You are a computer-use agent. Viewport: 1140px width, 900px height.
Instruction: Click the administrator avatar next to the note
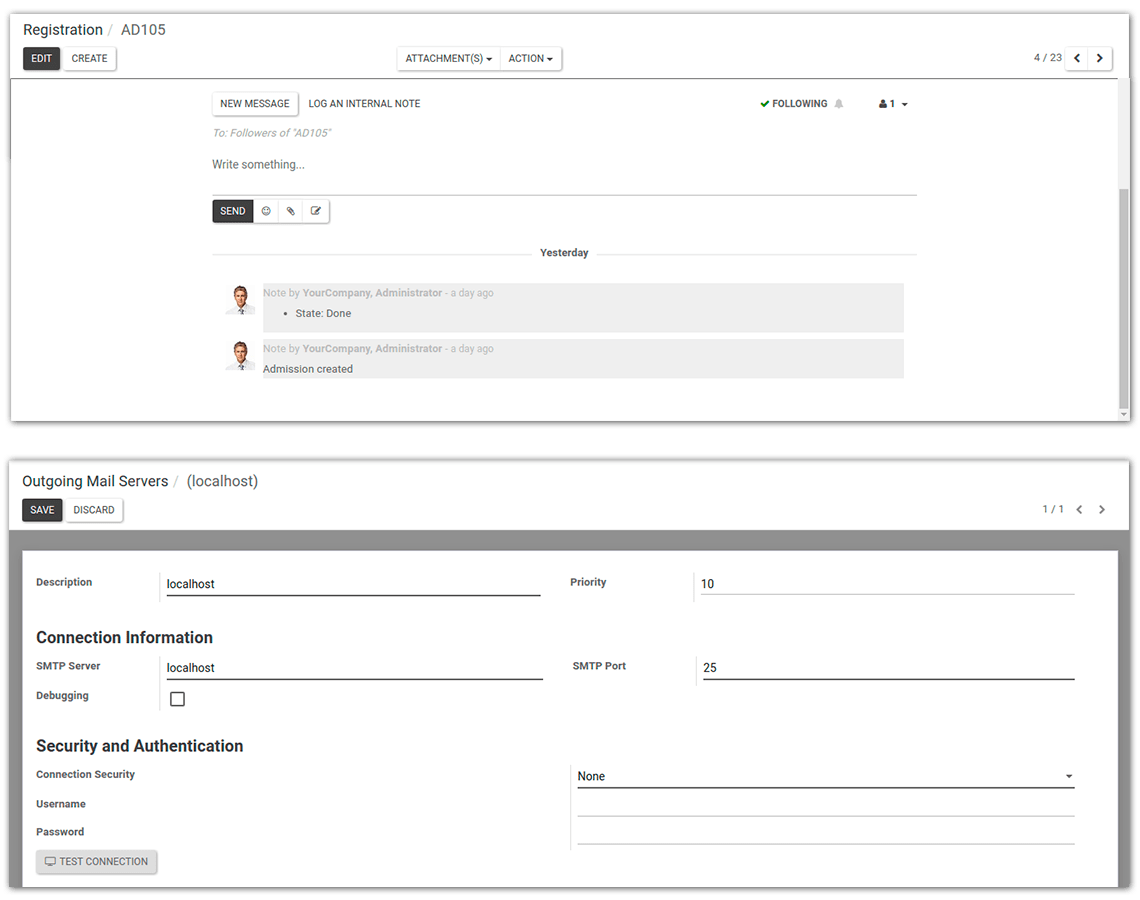coord(240,299)
